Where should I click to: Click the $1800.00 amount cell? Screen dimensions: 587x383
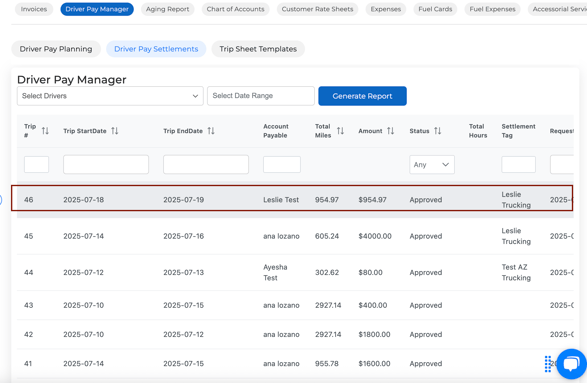[x=374, y=335]
